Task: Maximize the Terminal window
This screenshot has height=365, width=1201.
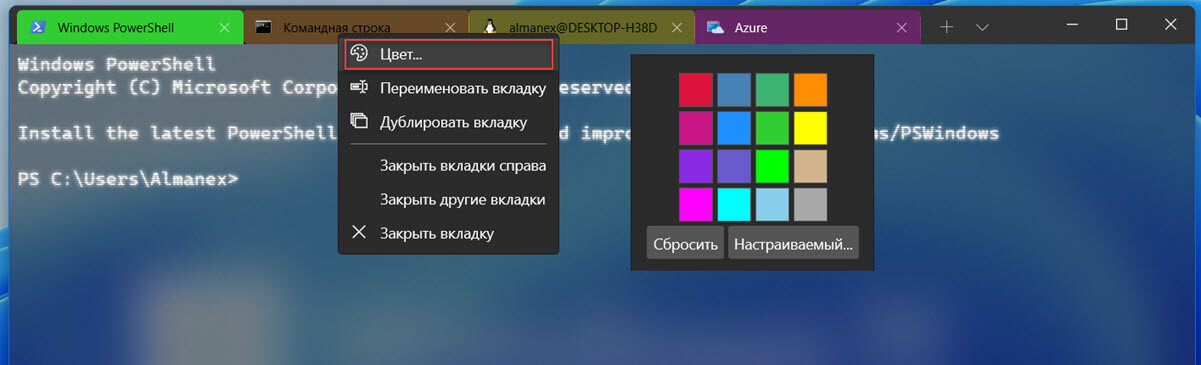Action: (x=1121, y=24)
